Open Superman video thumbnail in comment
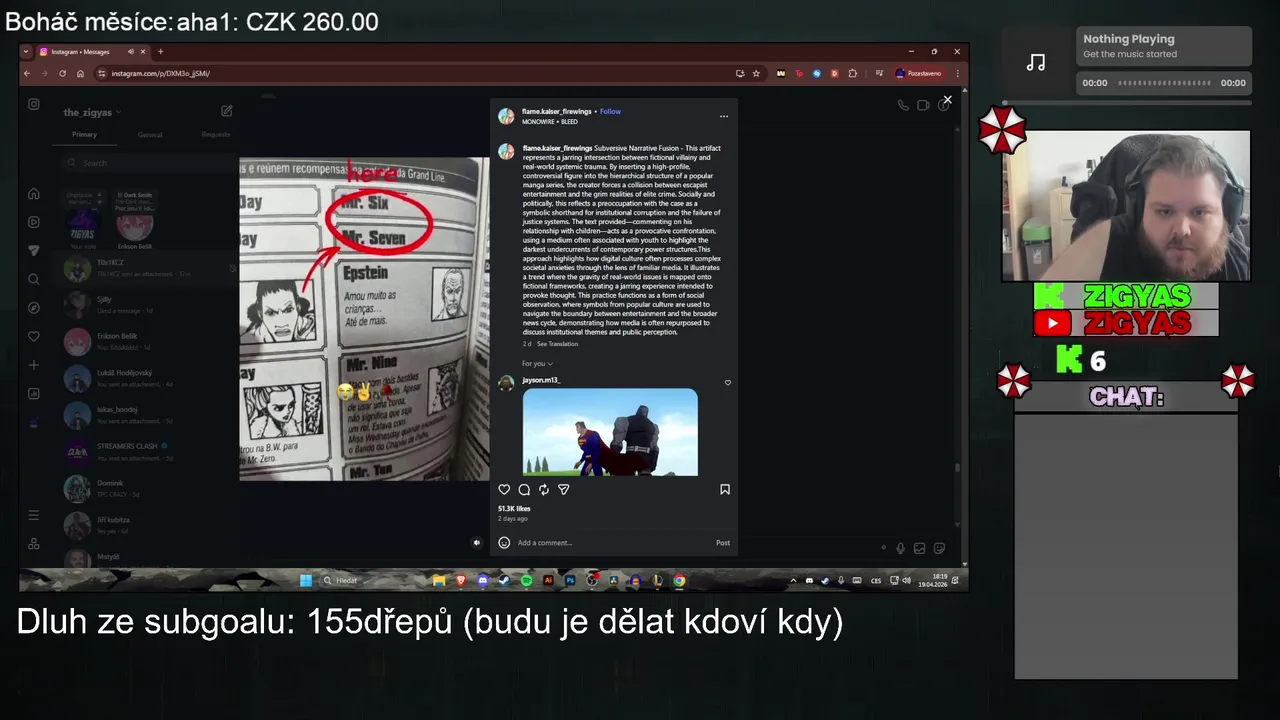1280x720 pixels. [610, 432]
